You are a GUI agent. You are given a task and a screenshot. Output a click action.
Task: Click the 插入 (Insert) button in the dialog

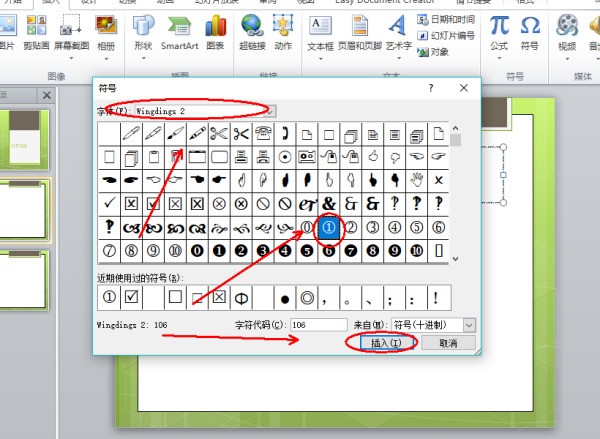[x=386, y=343]
